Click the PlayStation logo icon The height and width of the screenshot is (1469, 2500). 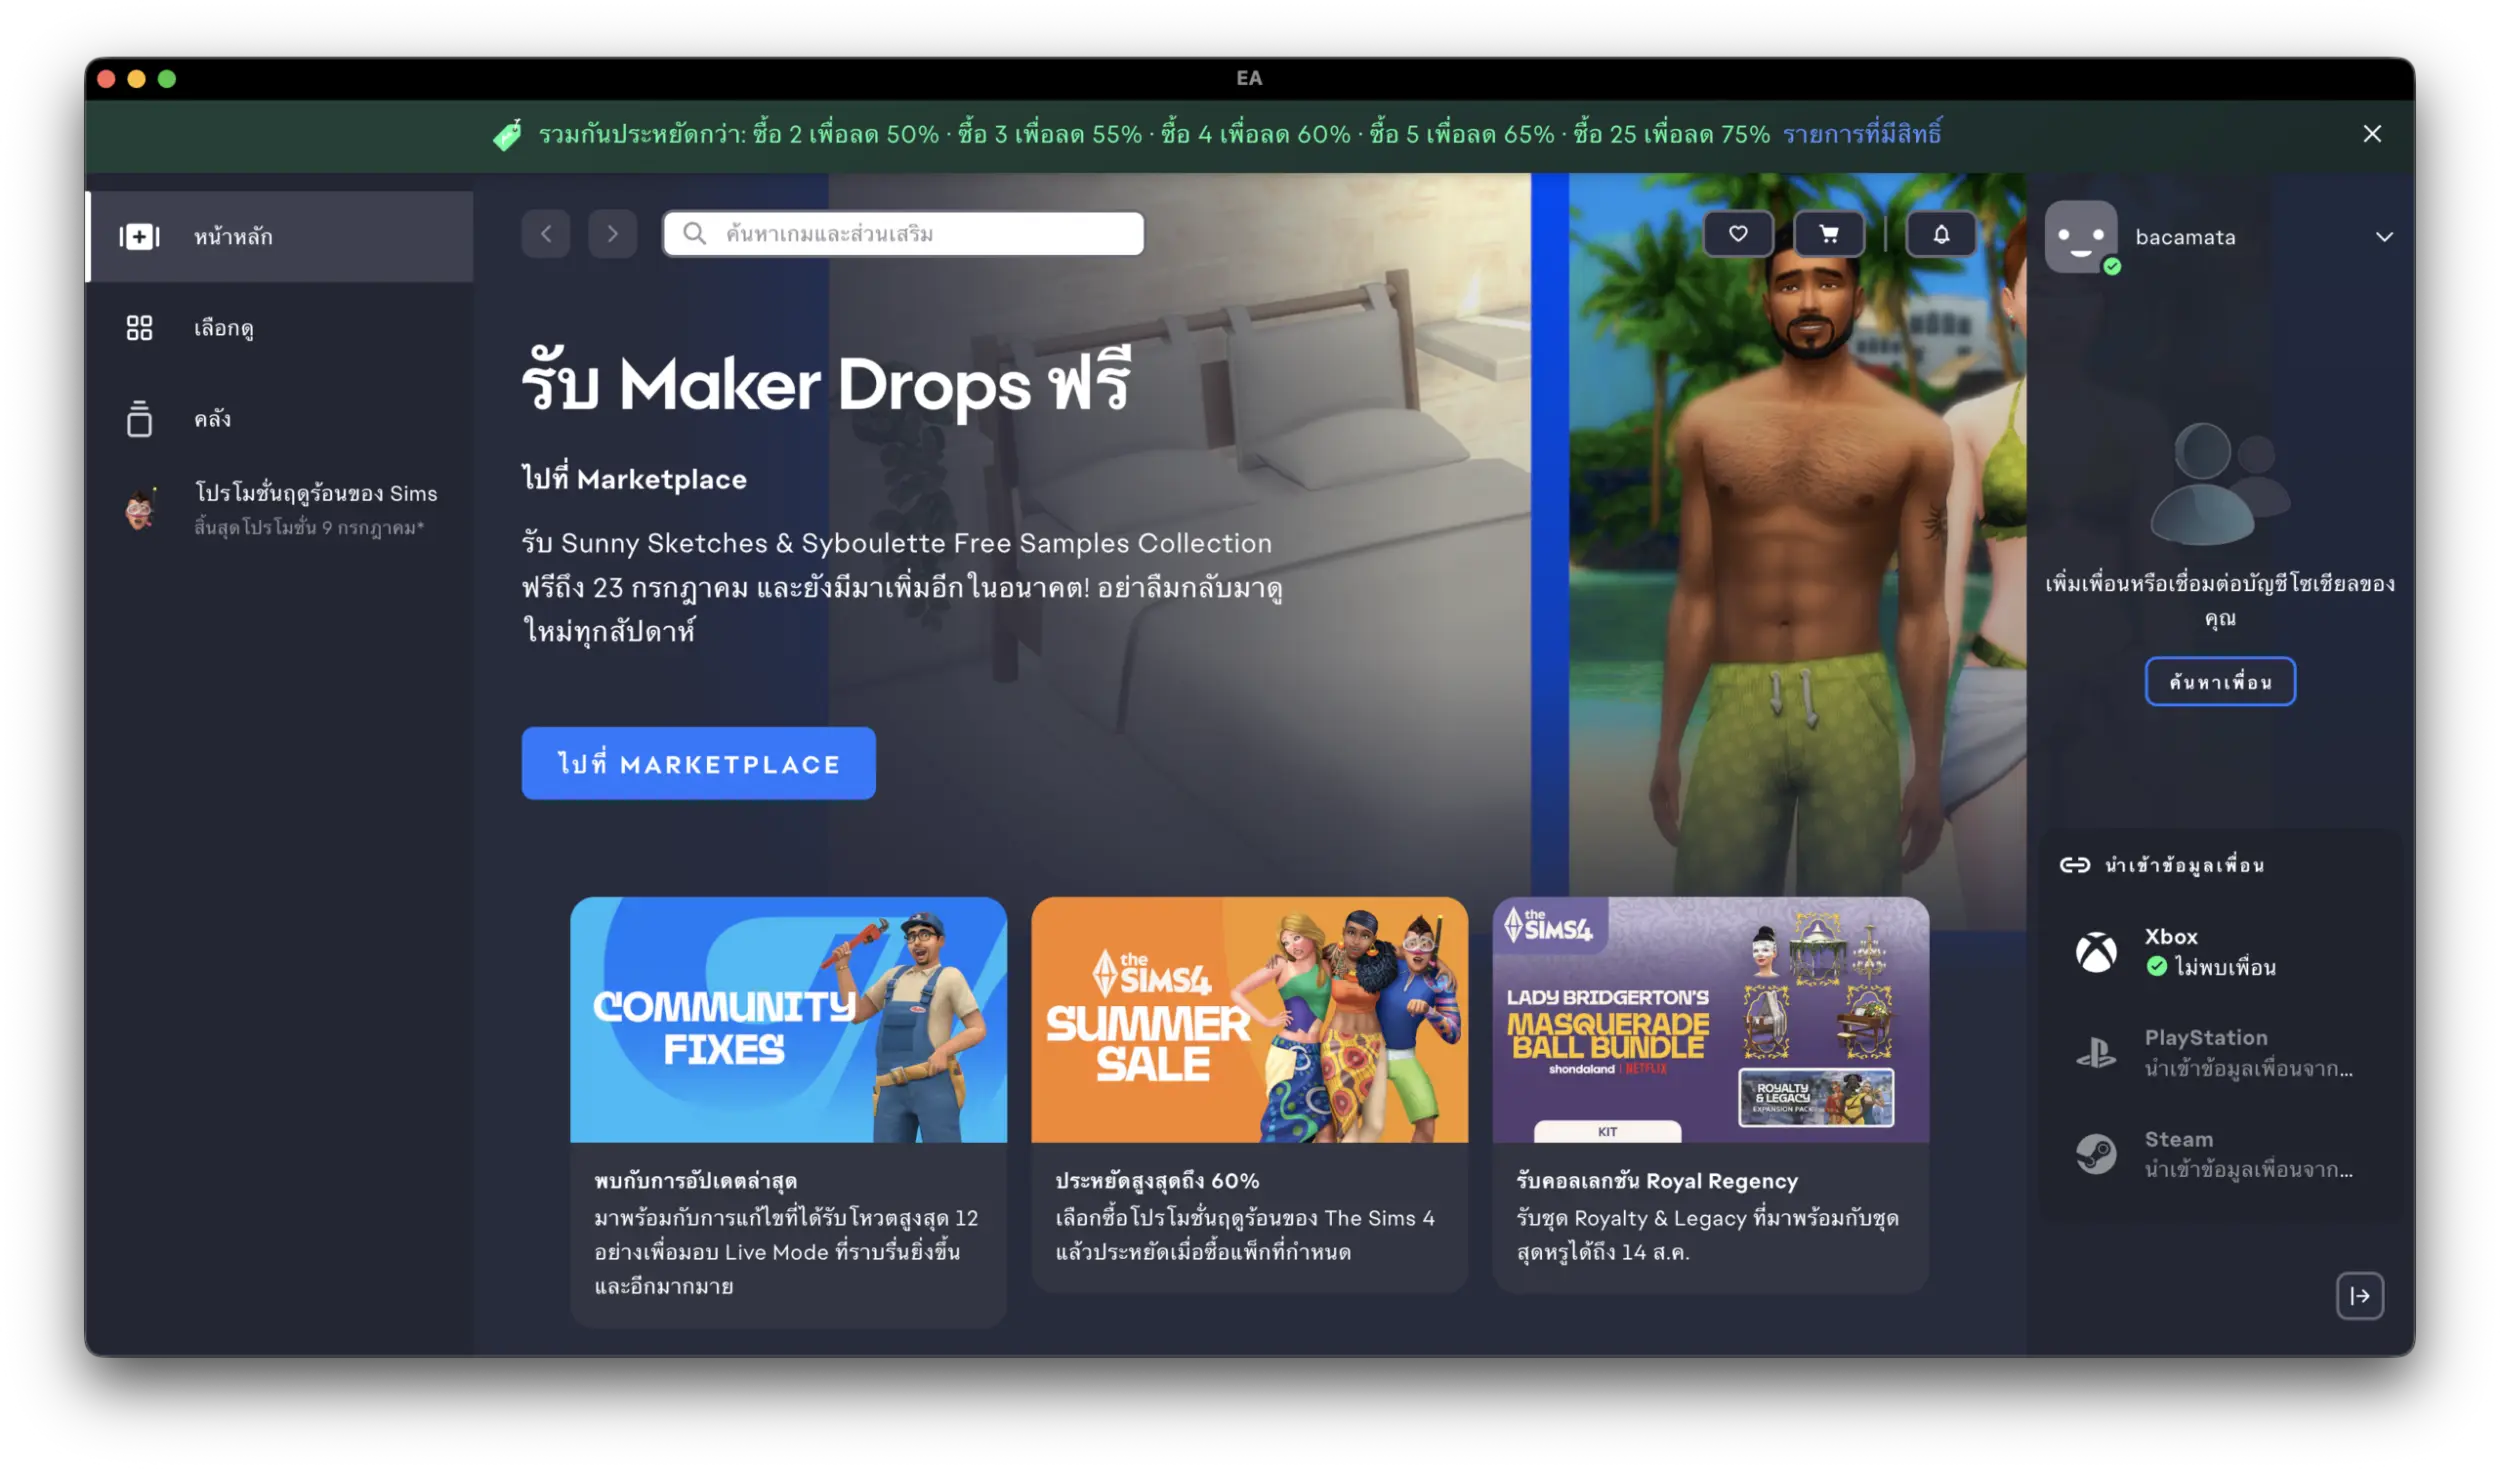[x=2096, y=1053]
